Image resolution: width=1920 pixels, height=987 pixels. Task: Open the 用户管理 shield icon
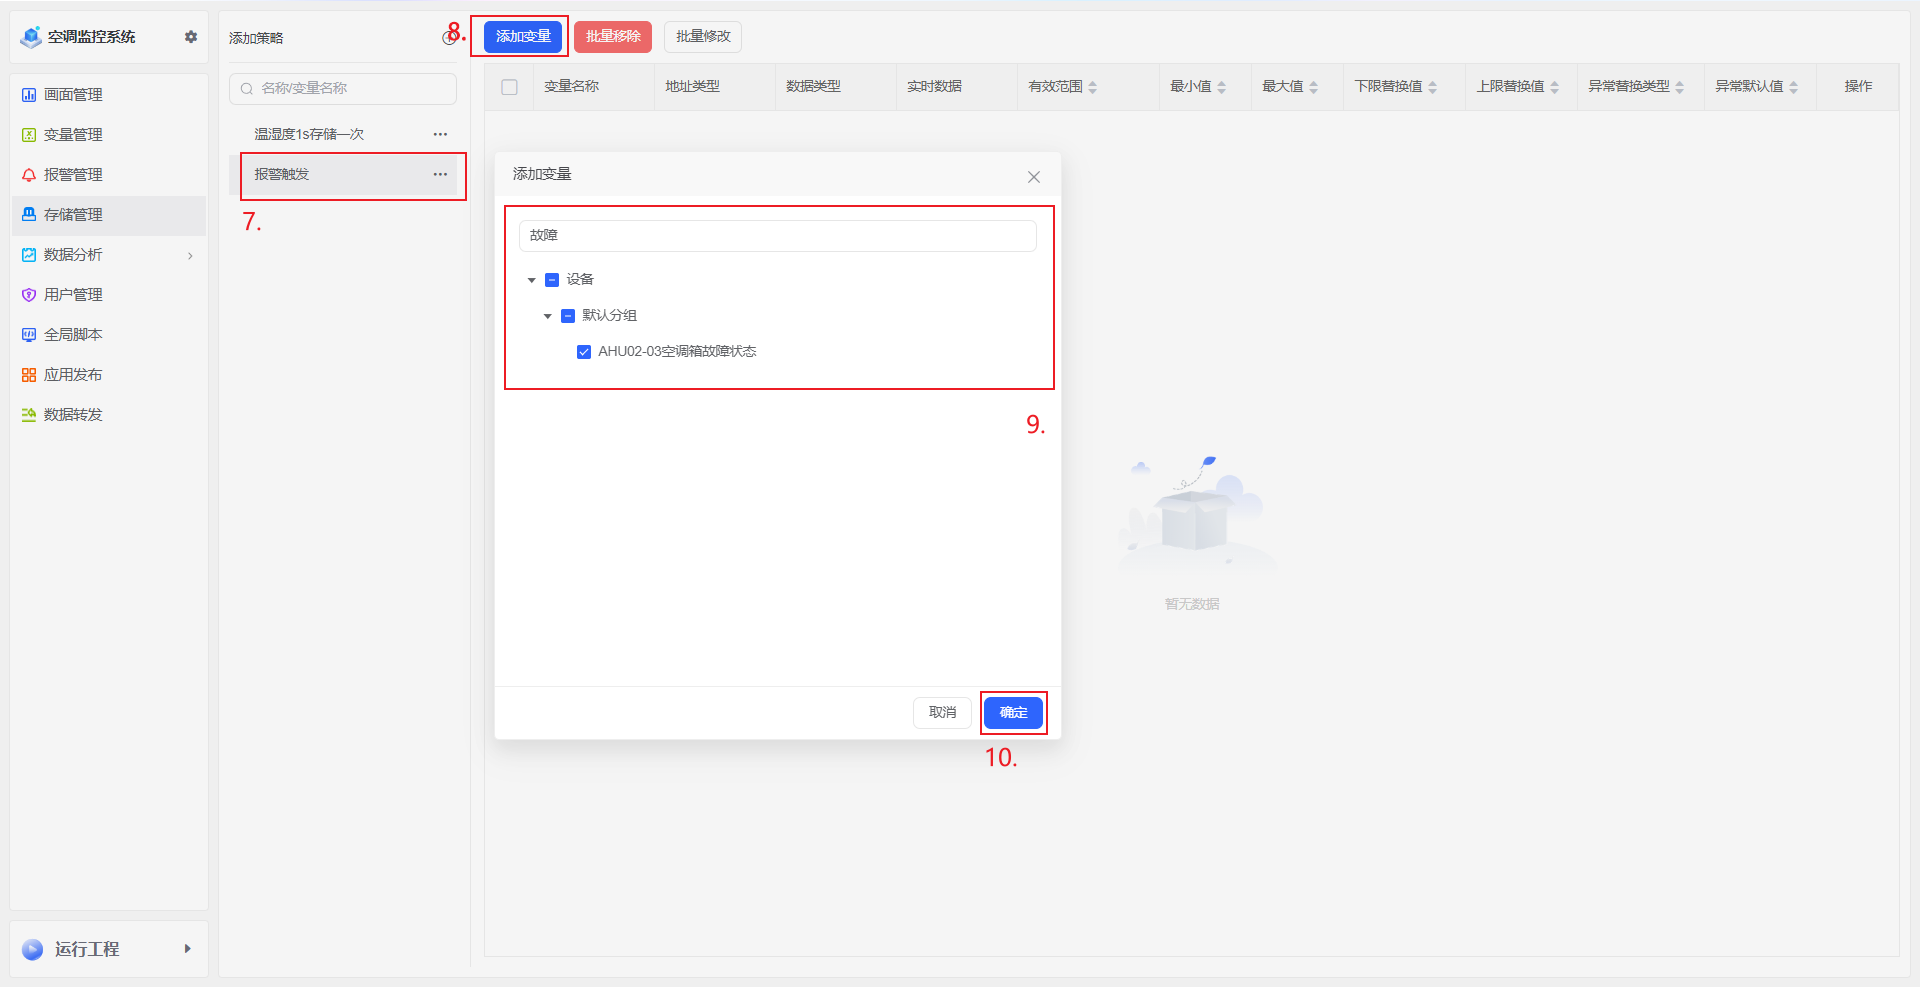point(29,295)
